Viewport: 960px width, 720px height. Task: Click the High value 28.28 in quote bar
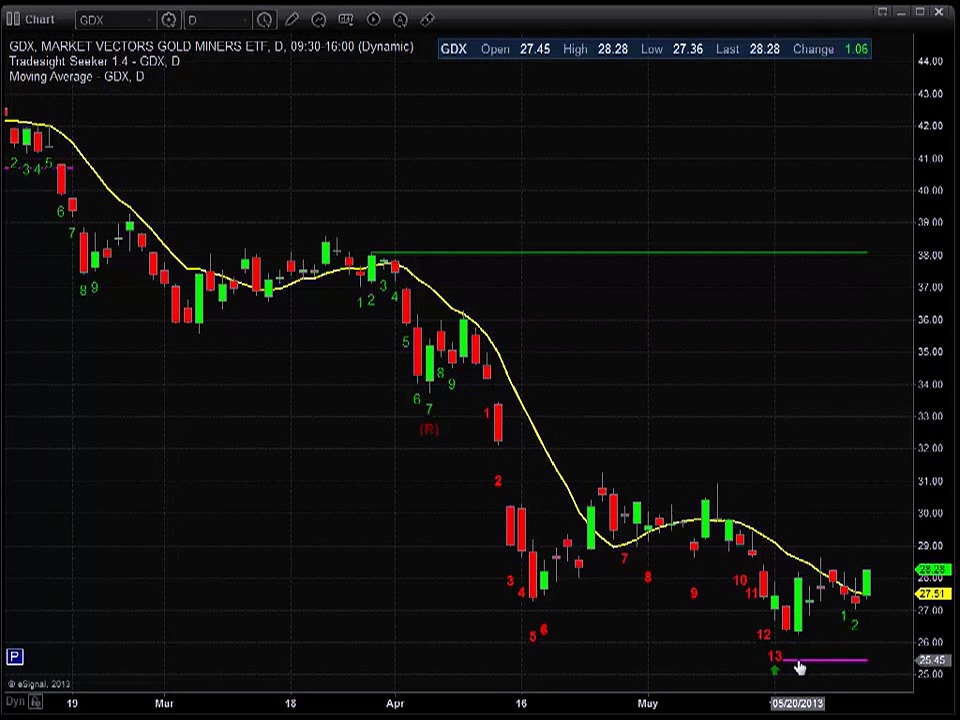pyautogui.click(x=612, y=49)
